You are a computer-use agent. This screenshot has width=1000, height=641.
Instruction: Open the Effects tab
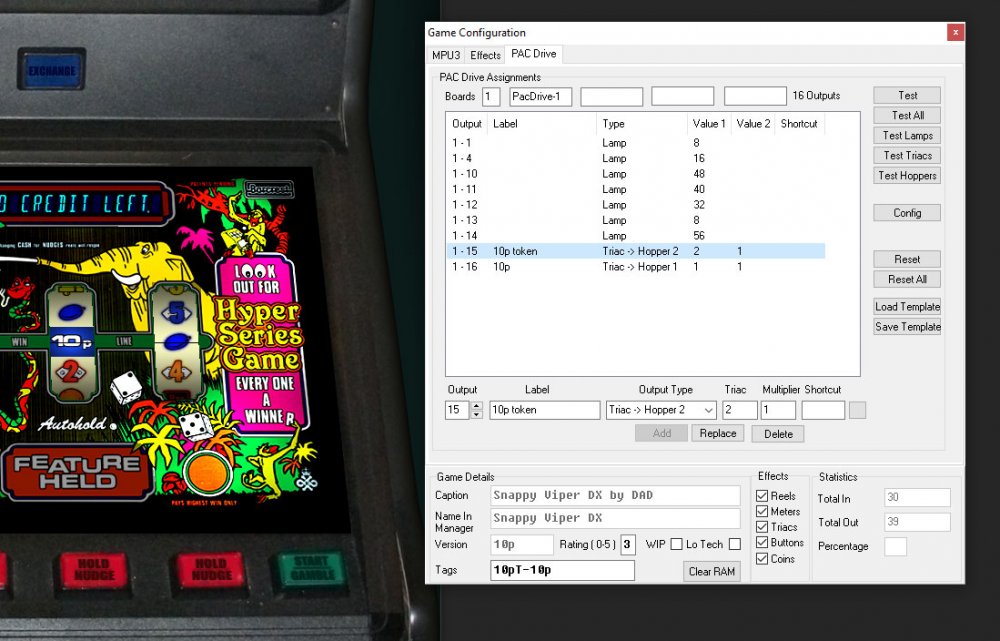485,55
